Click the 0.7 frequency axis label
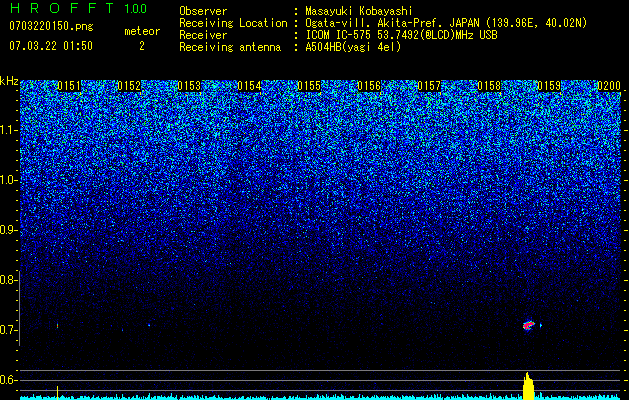629x400 pixels. pos(8,330)
